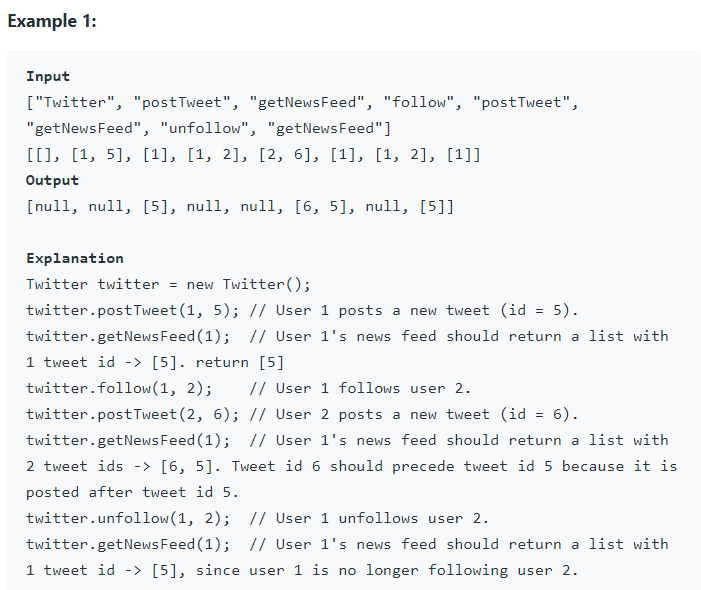Click the "unfollow" string in the input array
This screenshot has height=590, width=701.
(x=204, y=129)
